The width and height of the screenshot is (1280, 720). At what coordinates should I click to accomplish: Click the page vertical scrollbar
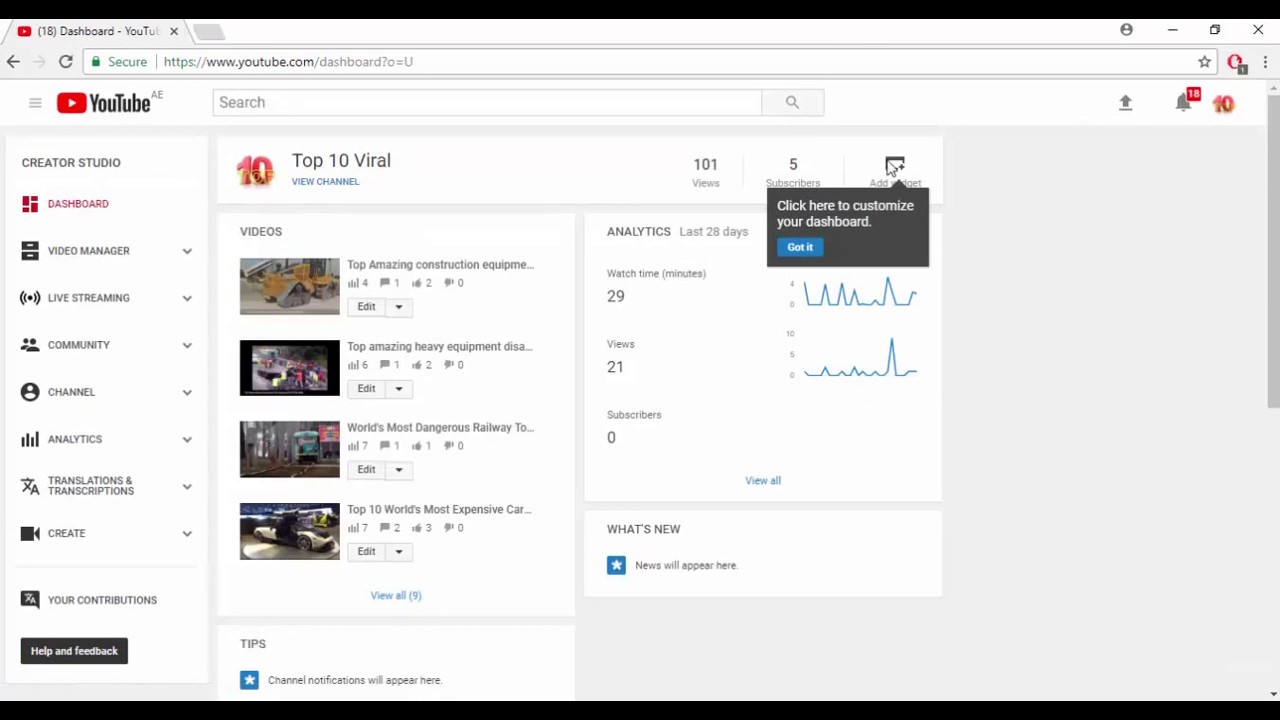(1273, 250)
